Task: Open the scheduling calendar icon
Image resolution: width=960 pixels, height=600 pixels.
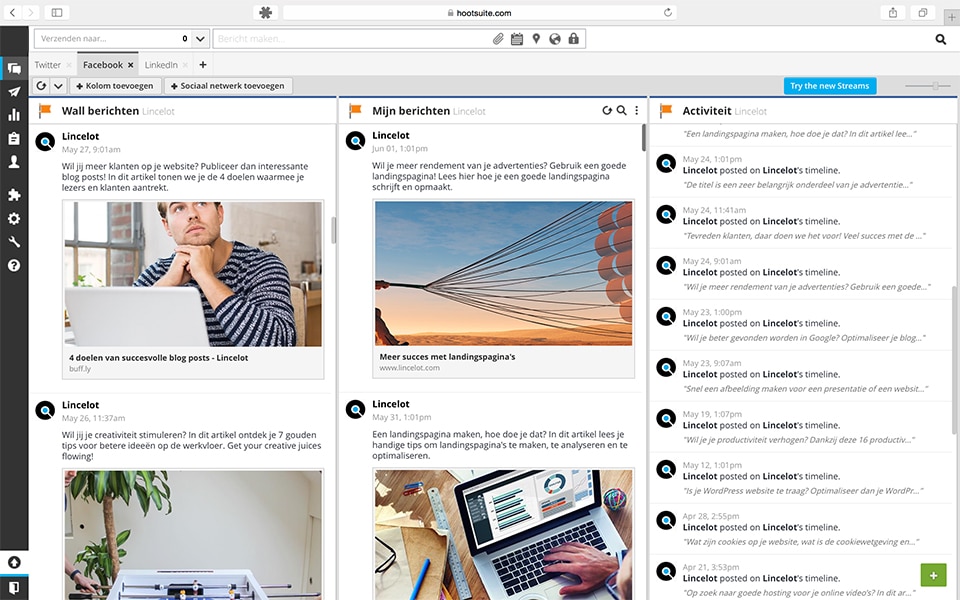Action: [517, 39]
